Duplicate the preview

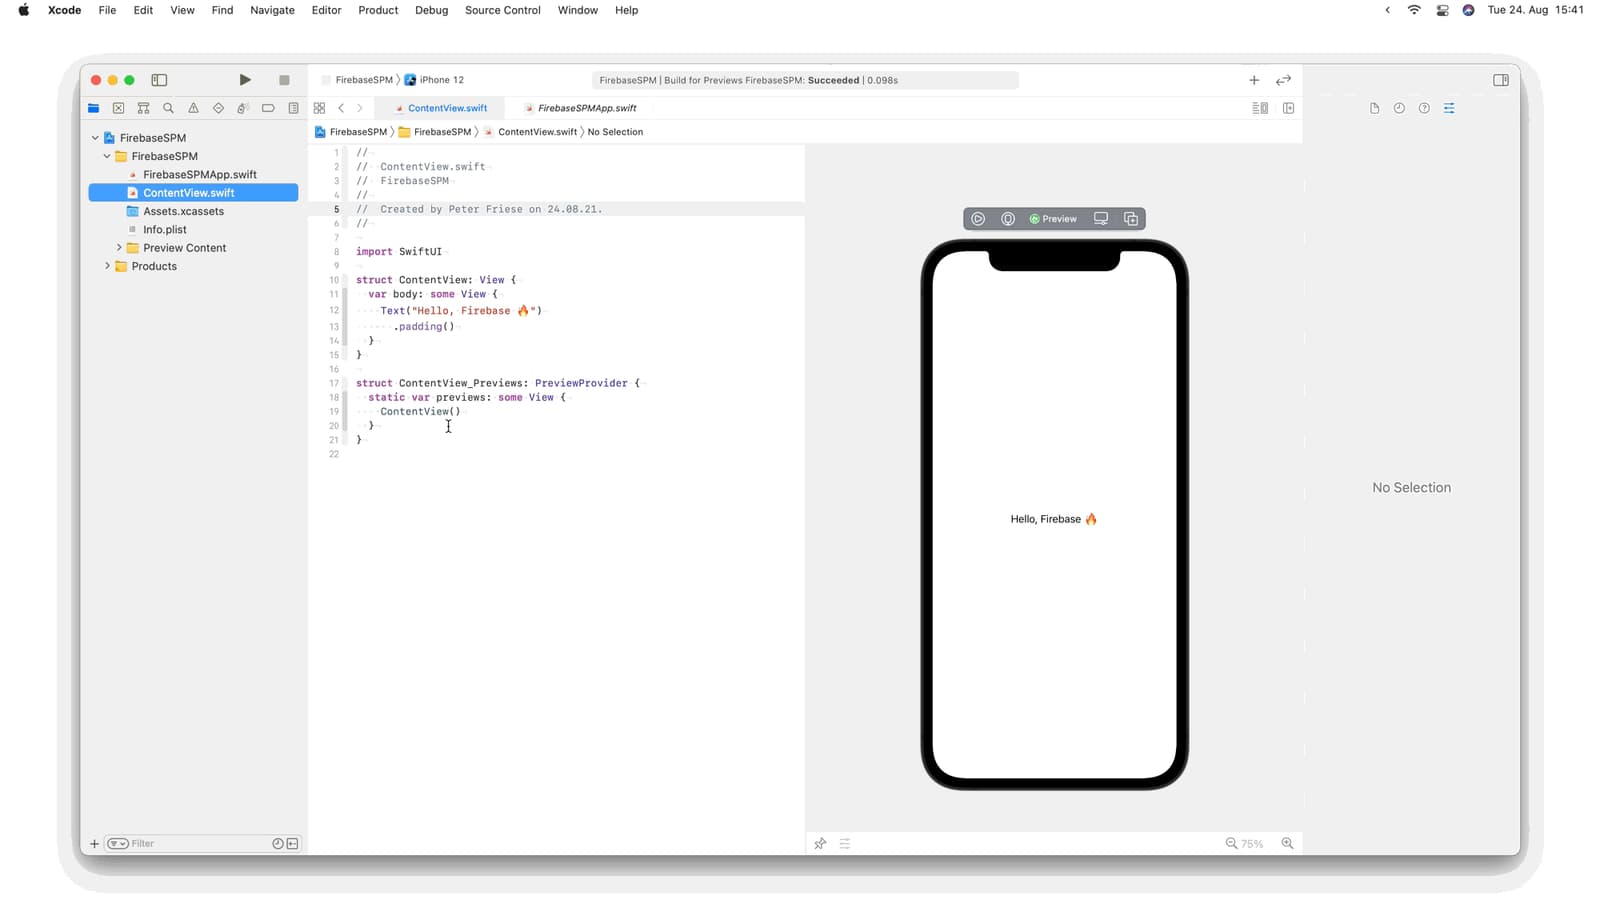tap(1131, 219)
